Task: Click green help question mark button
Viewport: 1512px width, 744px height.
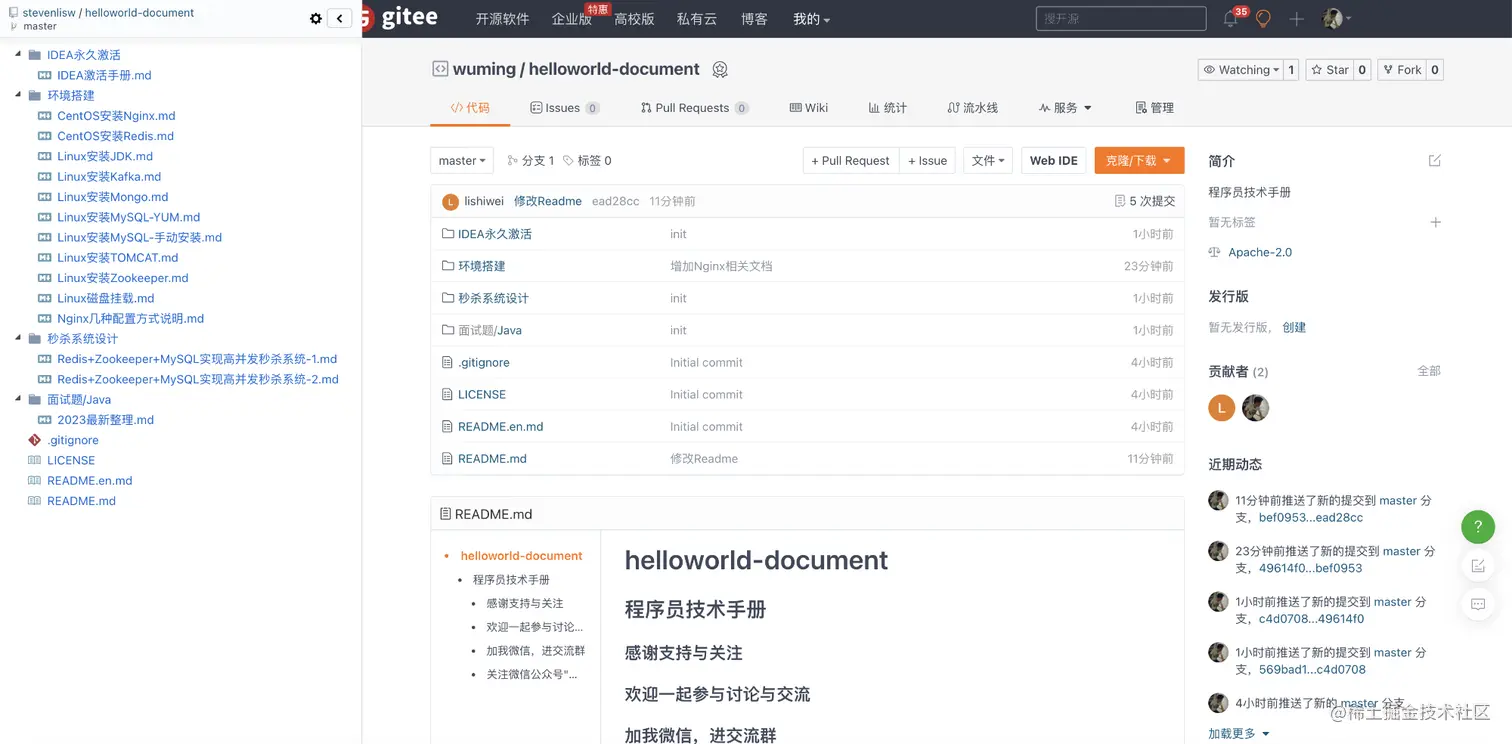Action: 1478,526
